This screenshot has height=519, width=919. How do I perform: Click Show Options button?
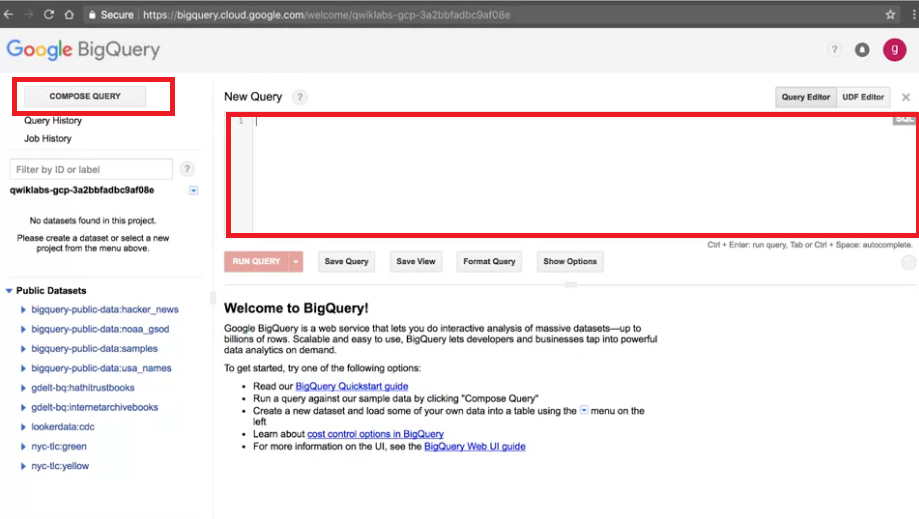pos(570,261)
